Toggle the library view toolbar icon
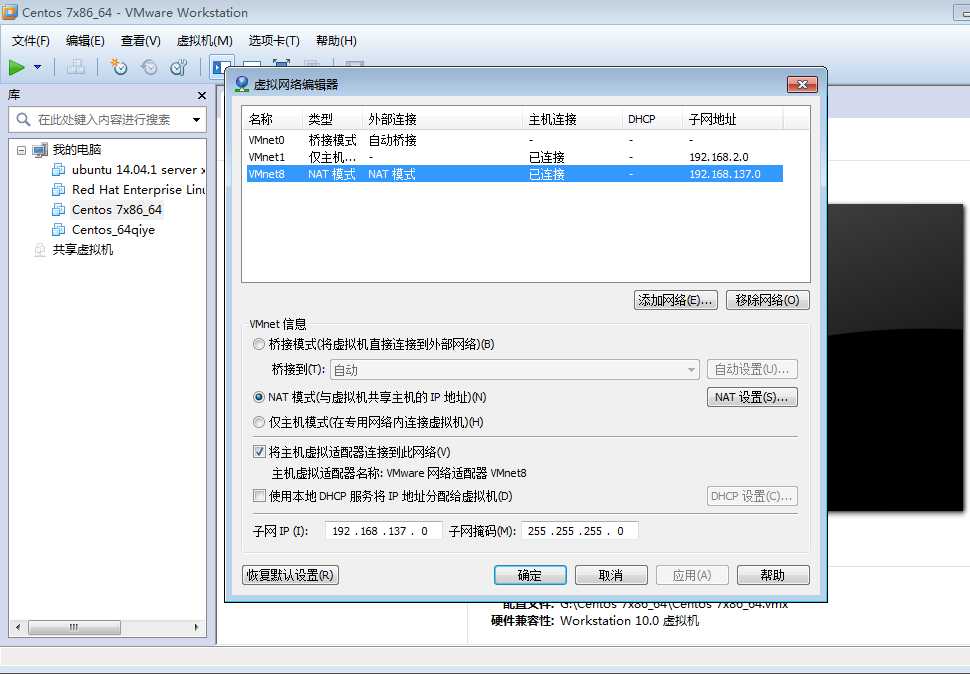 pyautogui.click(x=220, y=67)
